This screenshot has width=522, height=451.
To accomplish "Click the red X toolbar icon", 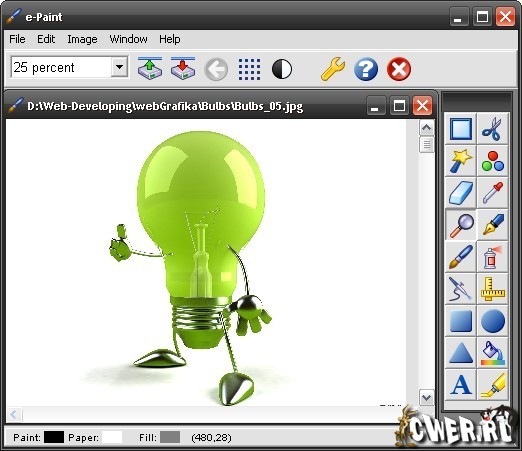I will [399, 69].
